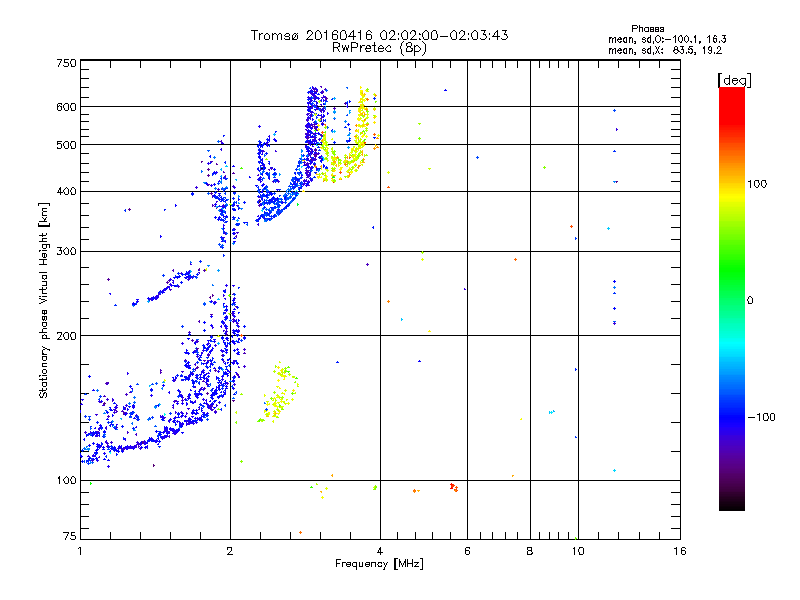Viewport: 800px width, 600px height.
Task: Click the 'mean, sd,O:-100.1, 16.3' statistics line
Action: [667, 39]
